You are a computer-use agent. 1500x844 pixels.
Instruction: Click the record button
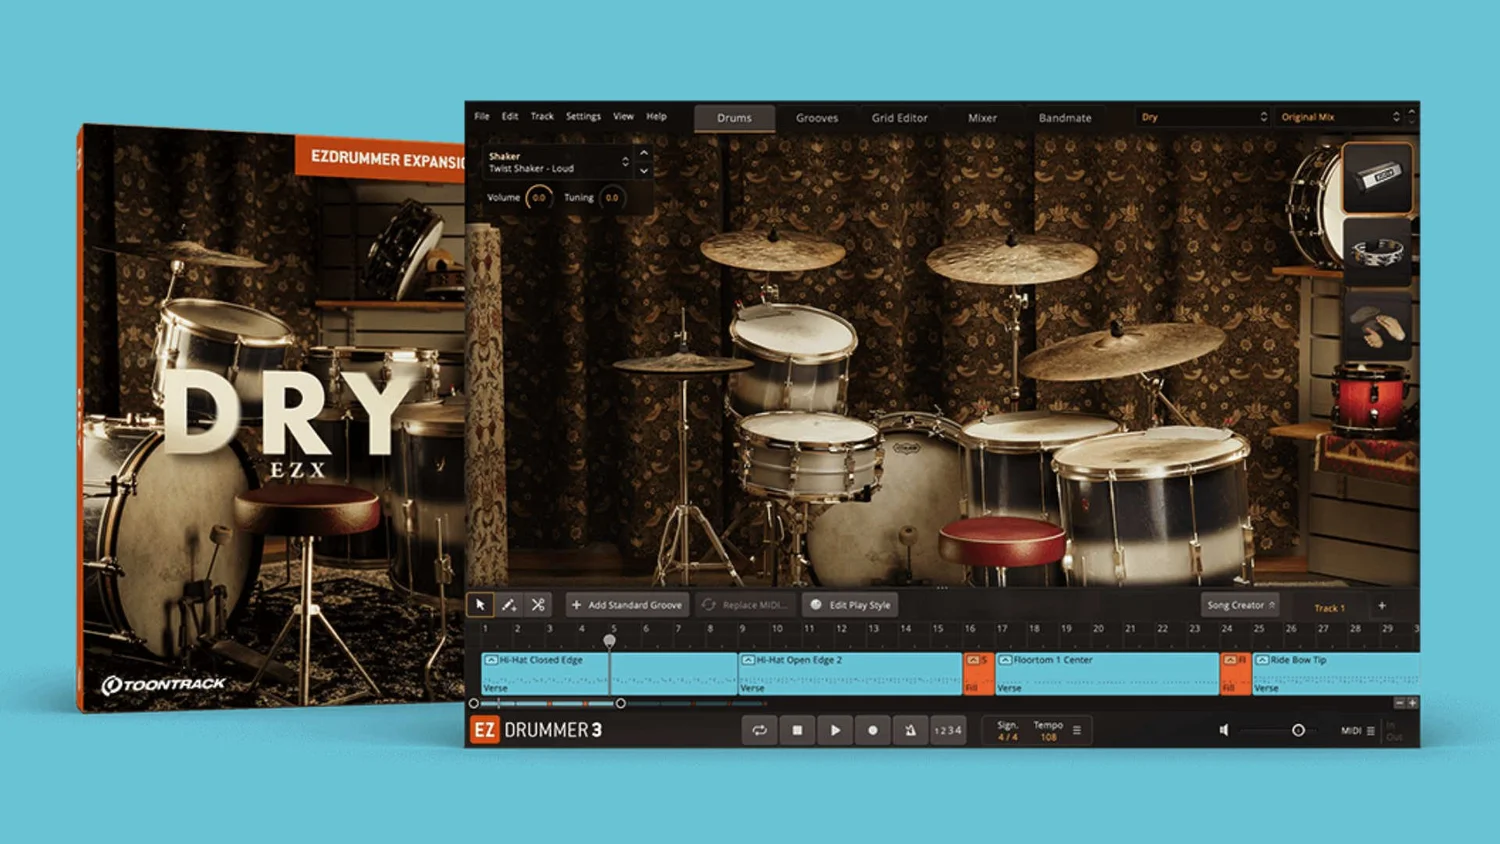pyautogui.click(x=872, y=731)
